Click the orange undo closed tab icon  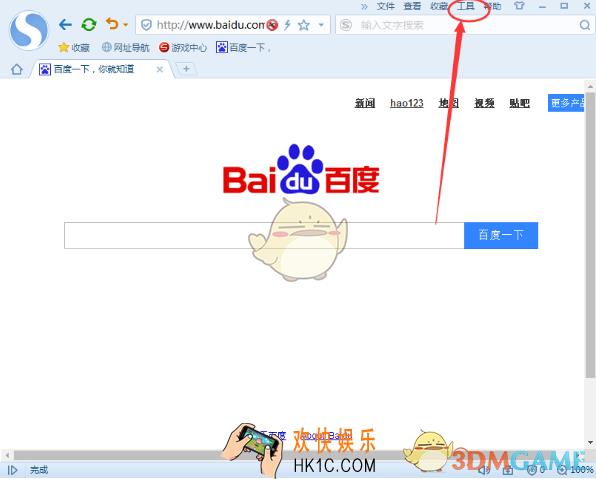point(112,24)
